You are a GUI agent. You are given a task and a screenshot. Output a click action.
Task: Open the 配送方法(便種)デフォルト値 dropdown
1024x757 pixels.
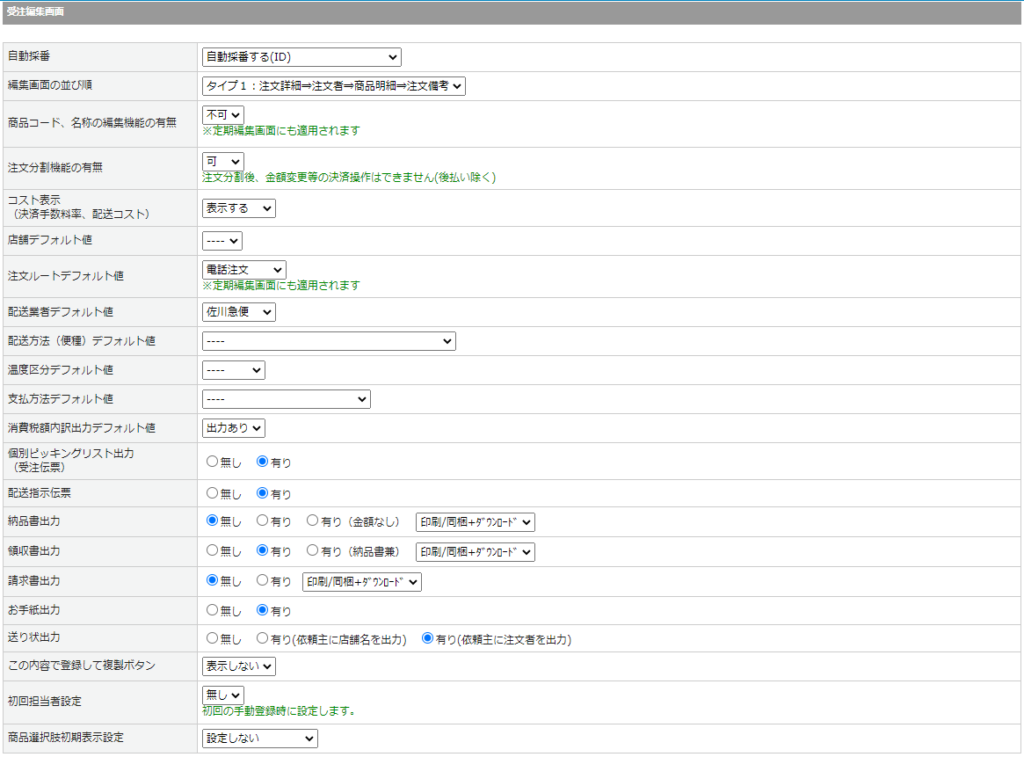[329, 341]
